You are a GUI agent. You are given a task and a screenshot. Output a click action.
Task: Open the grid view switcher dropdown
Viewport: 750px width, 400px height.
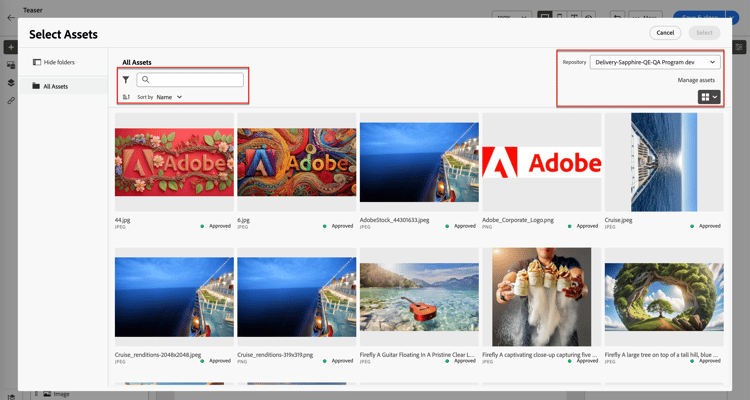709,97
